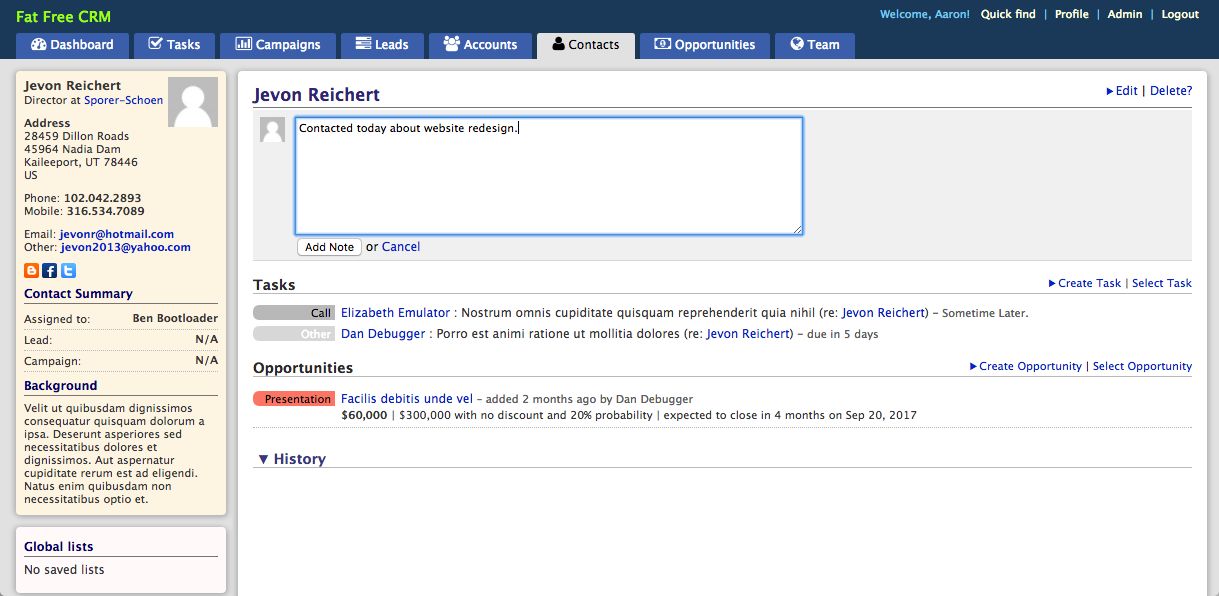Click the small avatar beside the note box
The height and width of the screenshot is (596, 1219).
272,130
